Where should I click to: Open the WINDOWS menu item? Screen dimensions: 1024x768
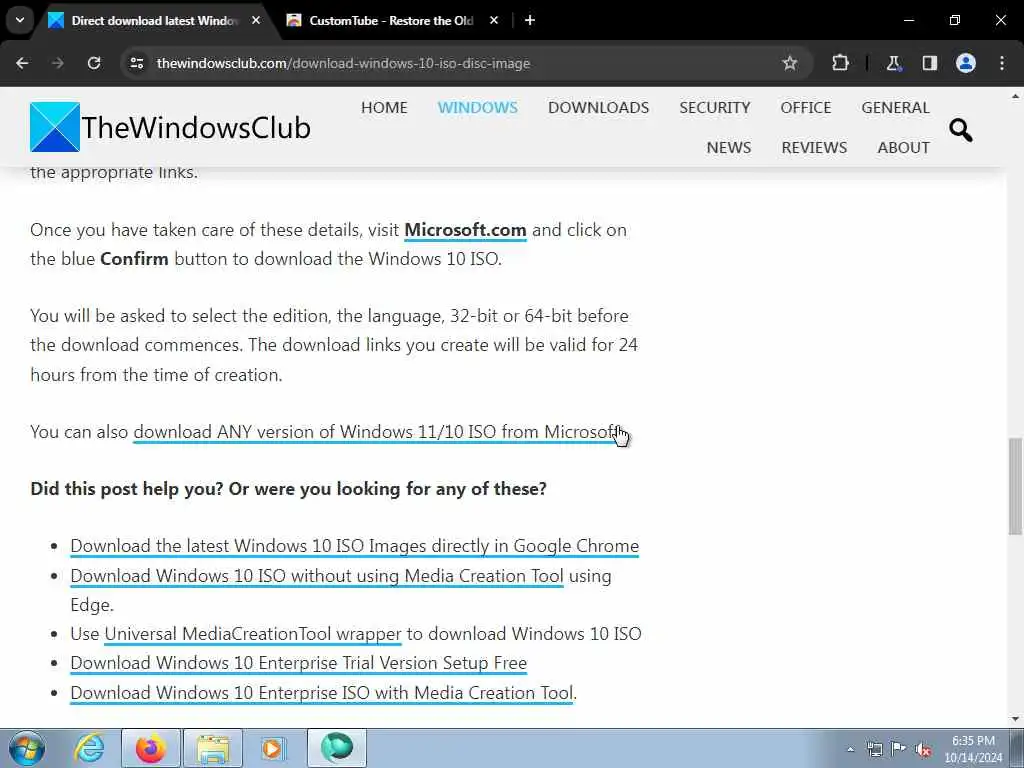477,108
